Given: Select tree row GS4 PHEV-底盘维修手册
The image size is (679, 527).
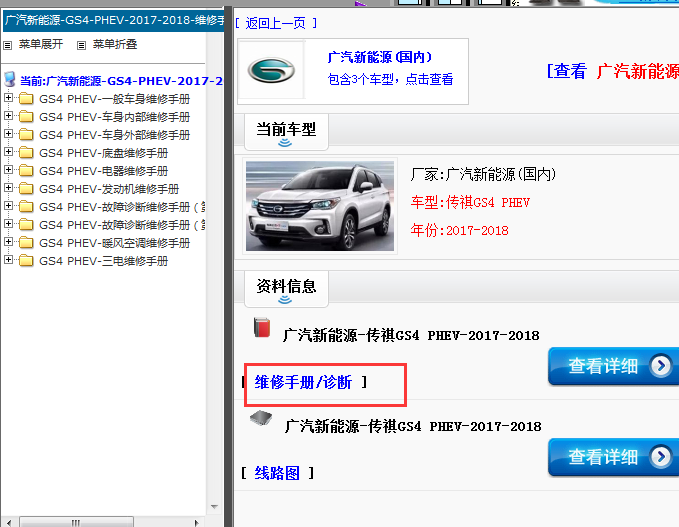Looking at the screenshot, I should pyautogui.click(x=103, y=153).
